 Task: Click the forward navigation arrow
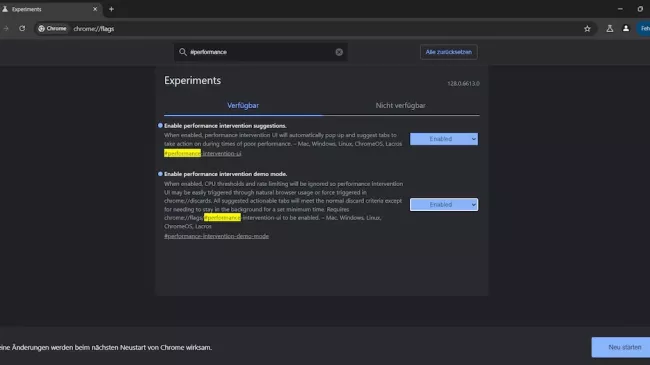click(x=6, y=29)
